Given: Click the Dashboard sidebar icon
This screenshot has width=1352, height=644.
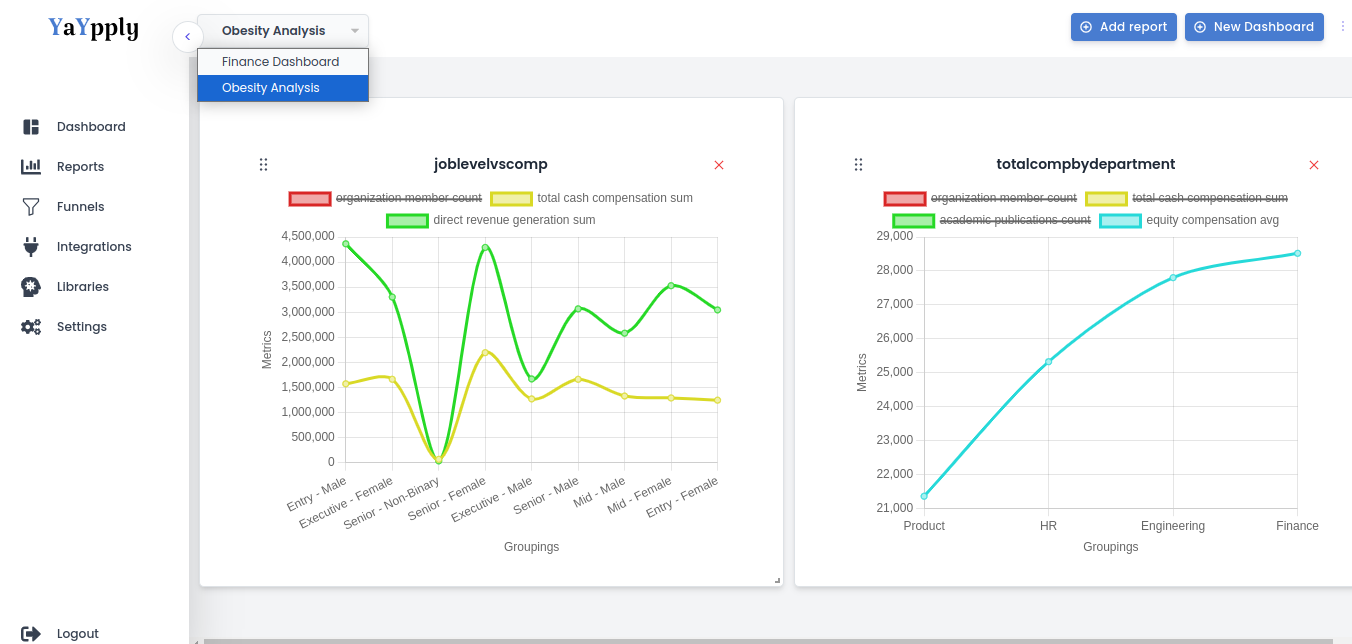Looking at the screenshot, I should point(31,127).
